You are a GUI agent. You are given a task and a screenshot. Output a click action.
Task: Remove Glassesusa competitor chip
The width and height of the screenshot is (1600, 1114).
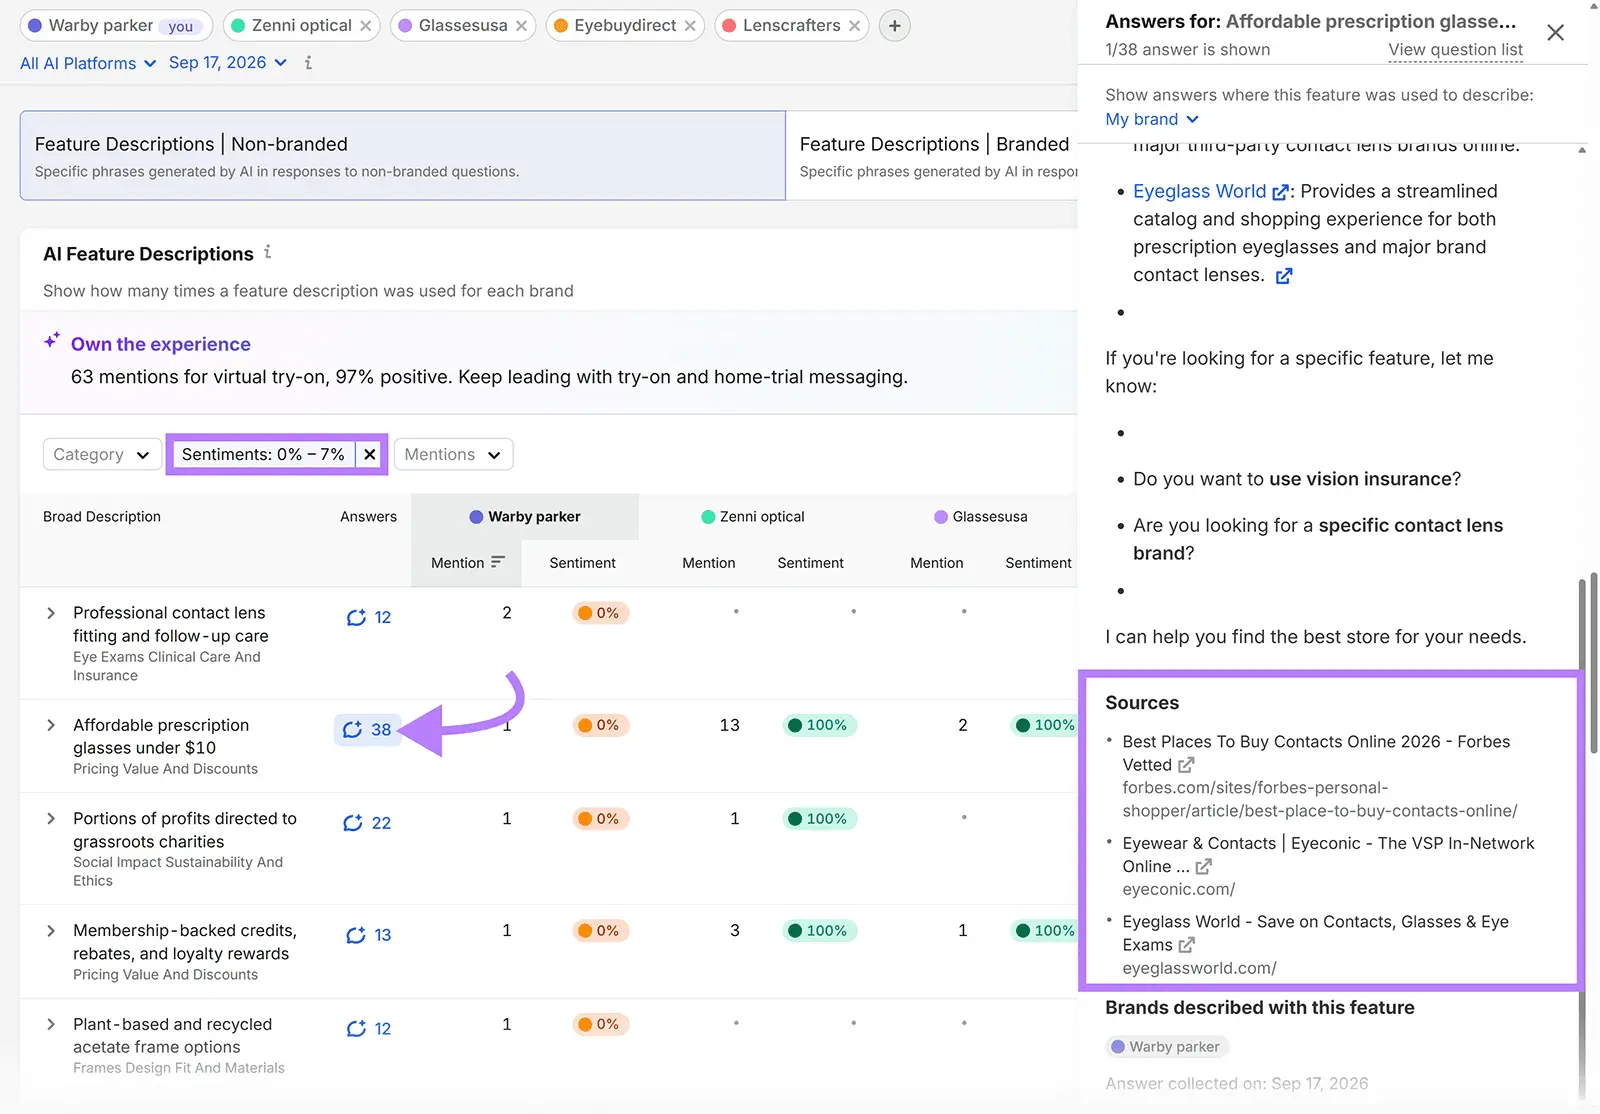(521, 26)
